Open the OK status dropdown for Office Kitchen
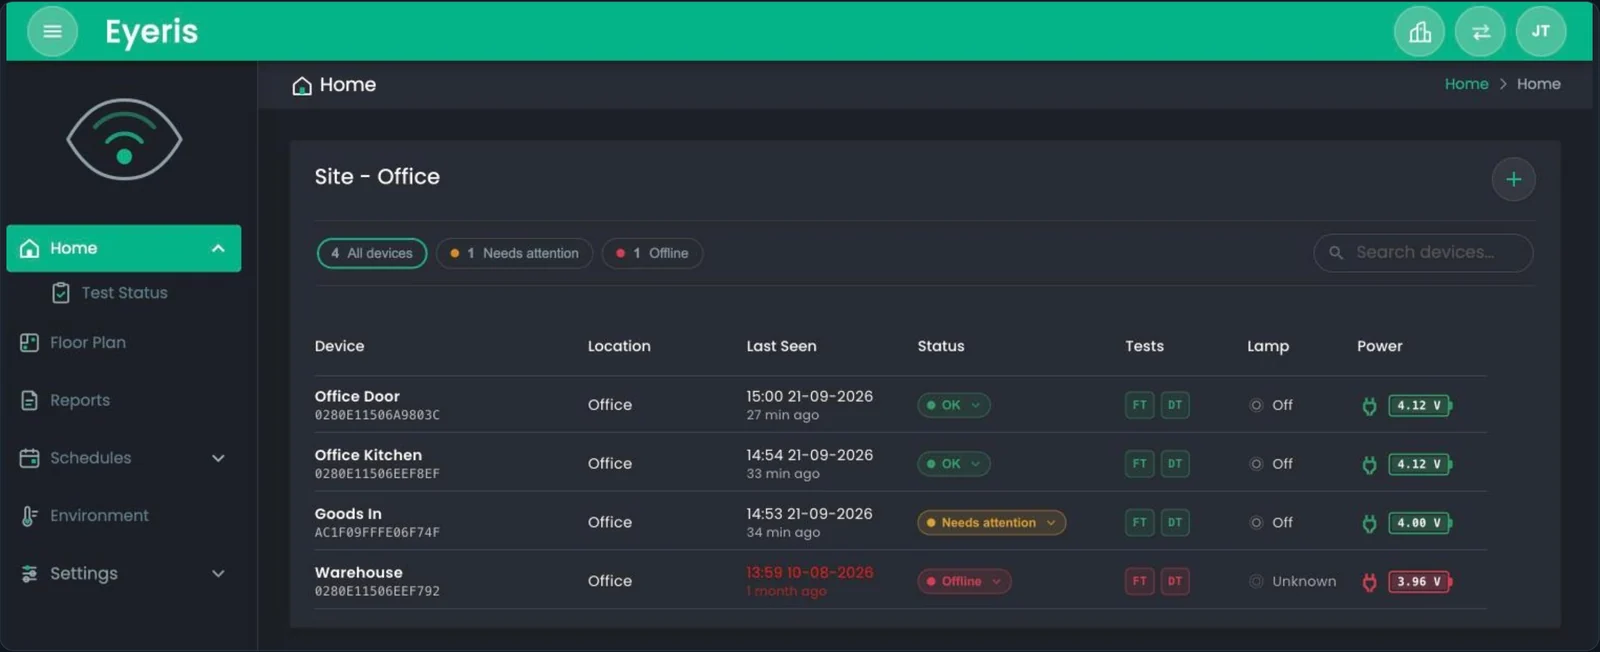1600x652 pixels. point(954,464)
